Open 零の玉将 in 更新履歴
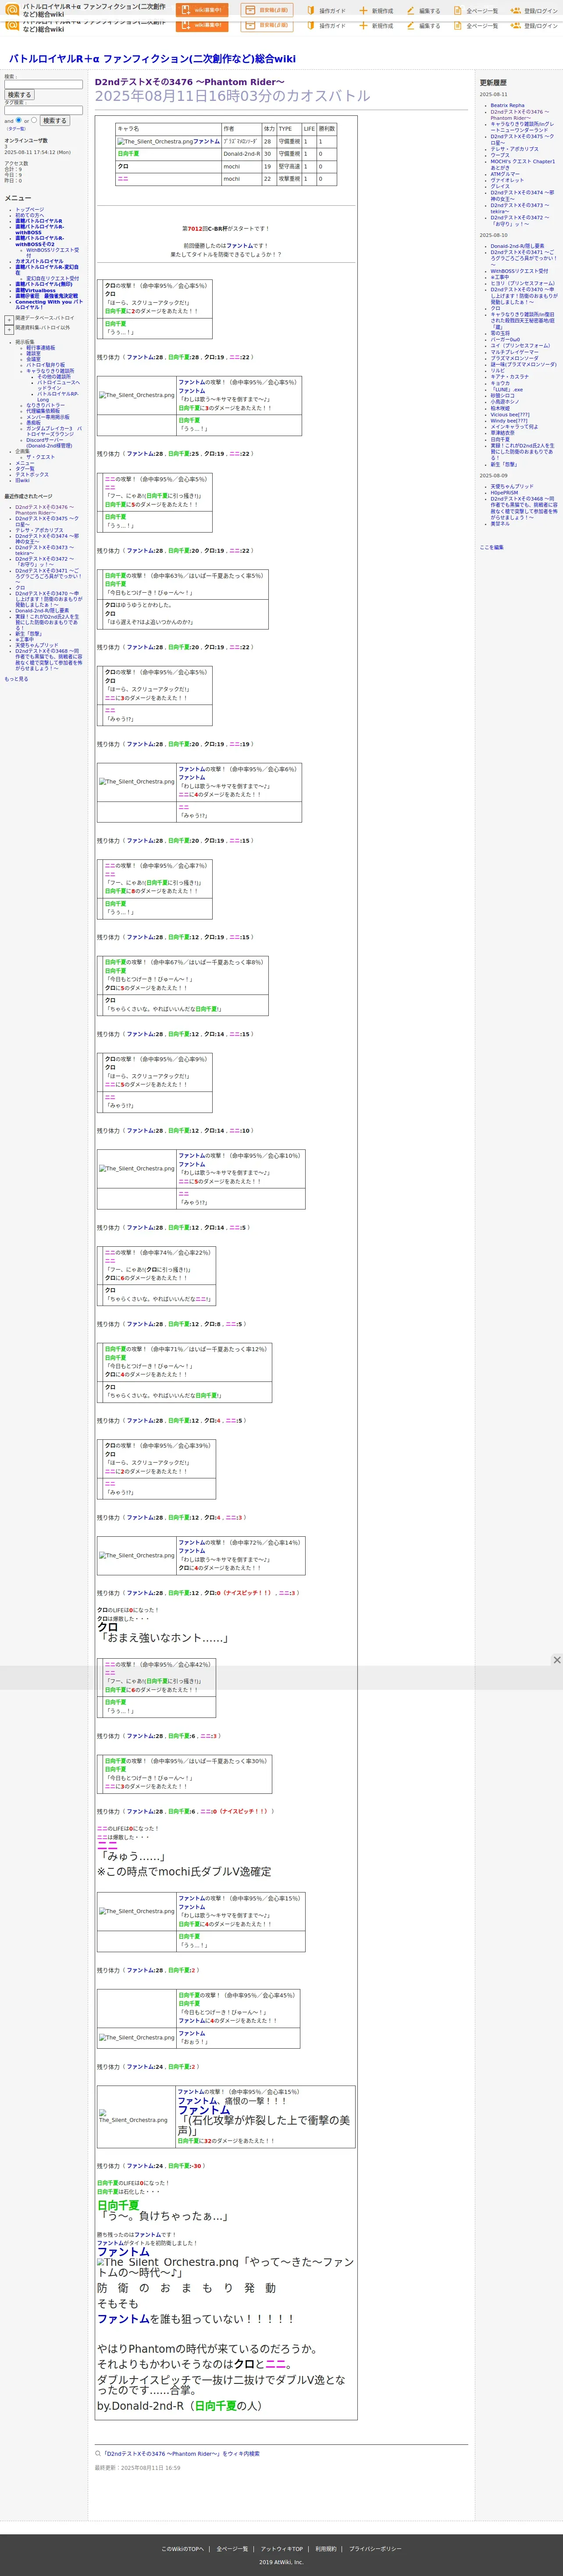 click(x=499, y=333)
